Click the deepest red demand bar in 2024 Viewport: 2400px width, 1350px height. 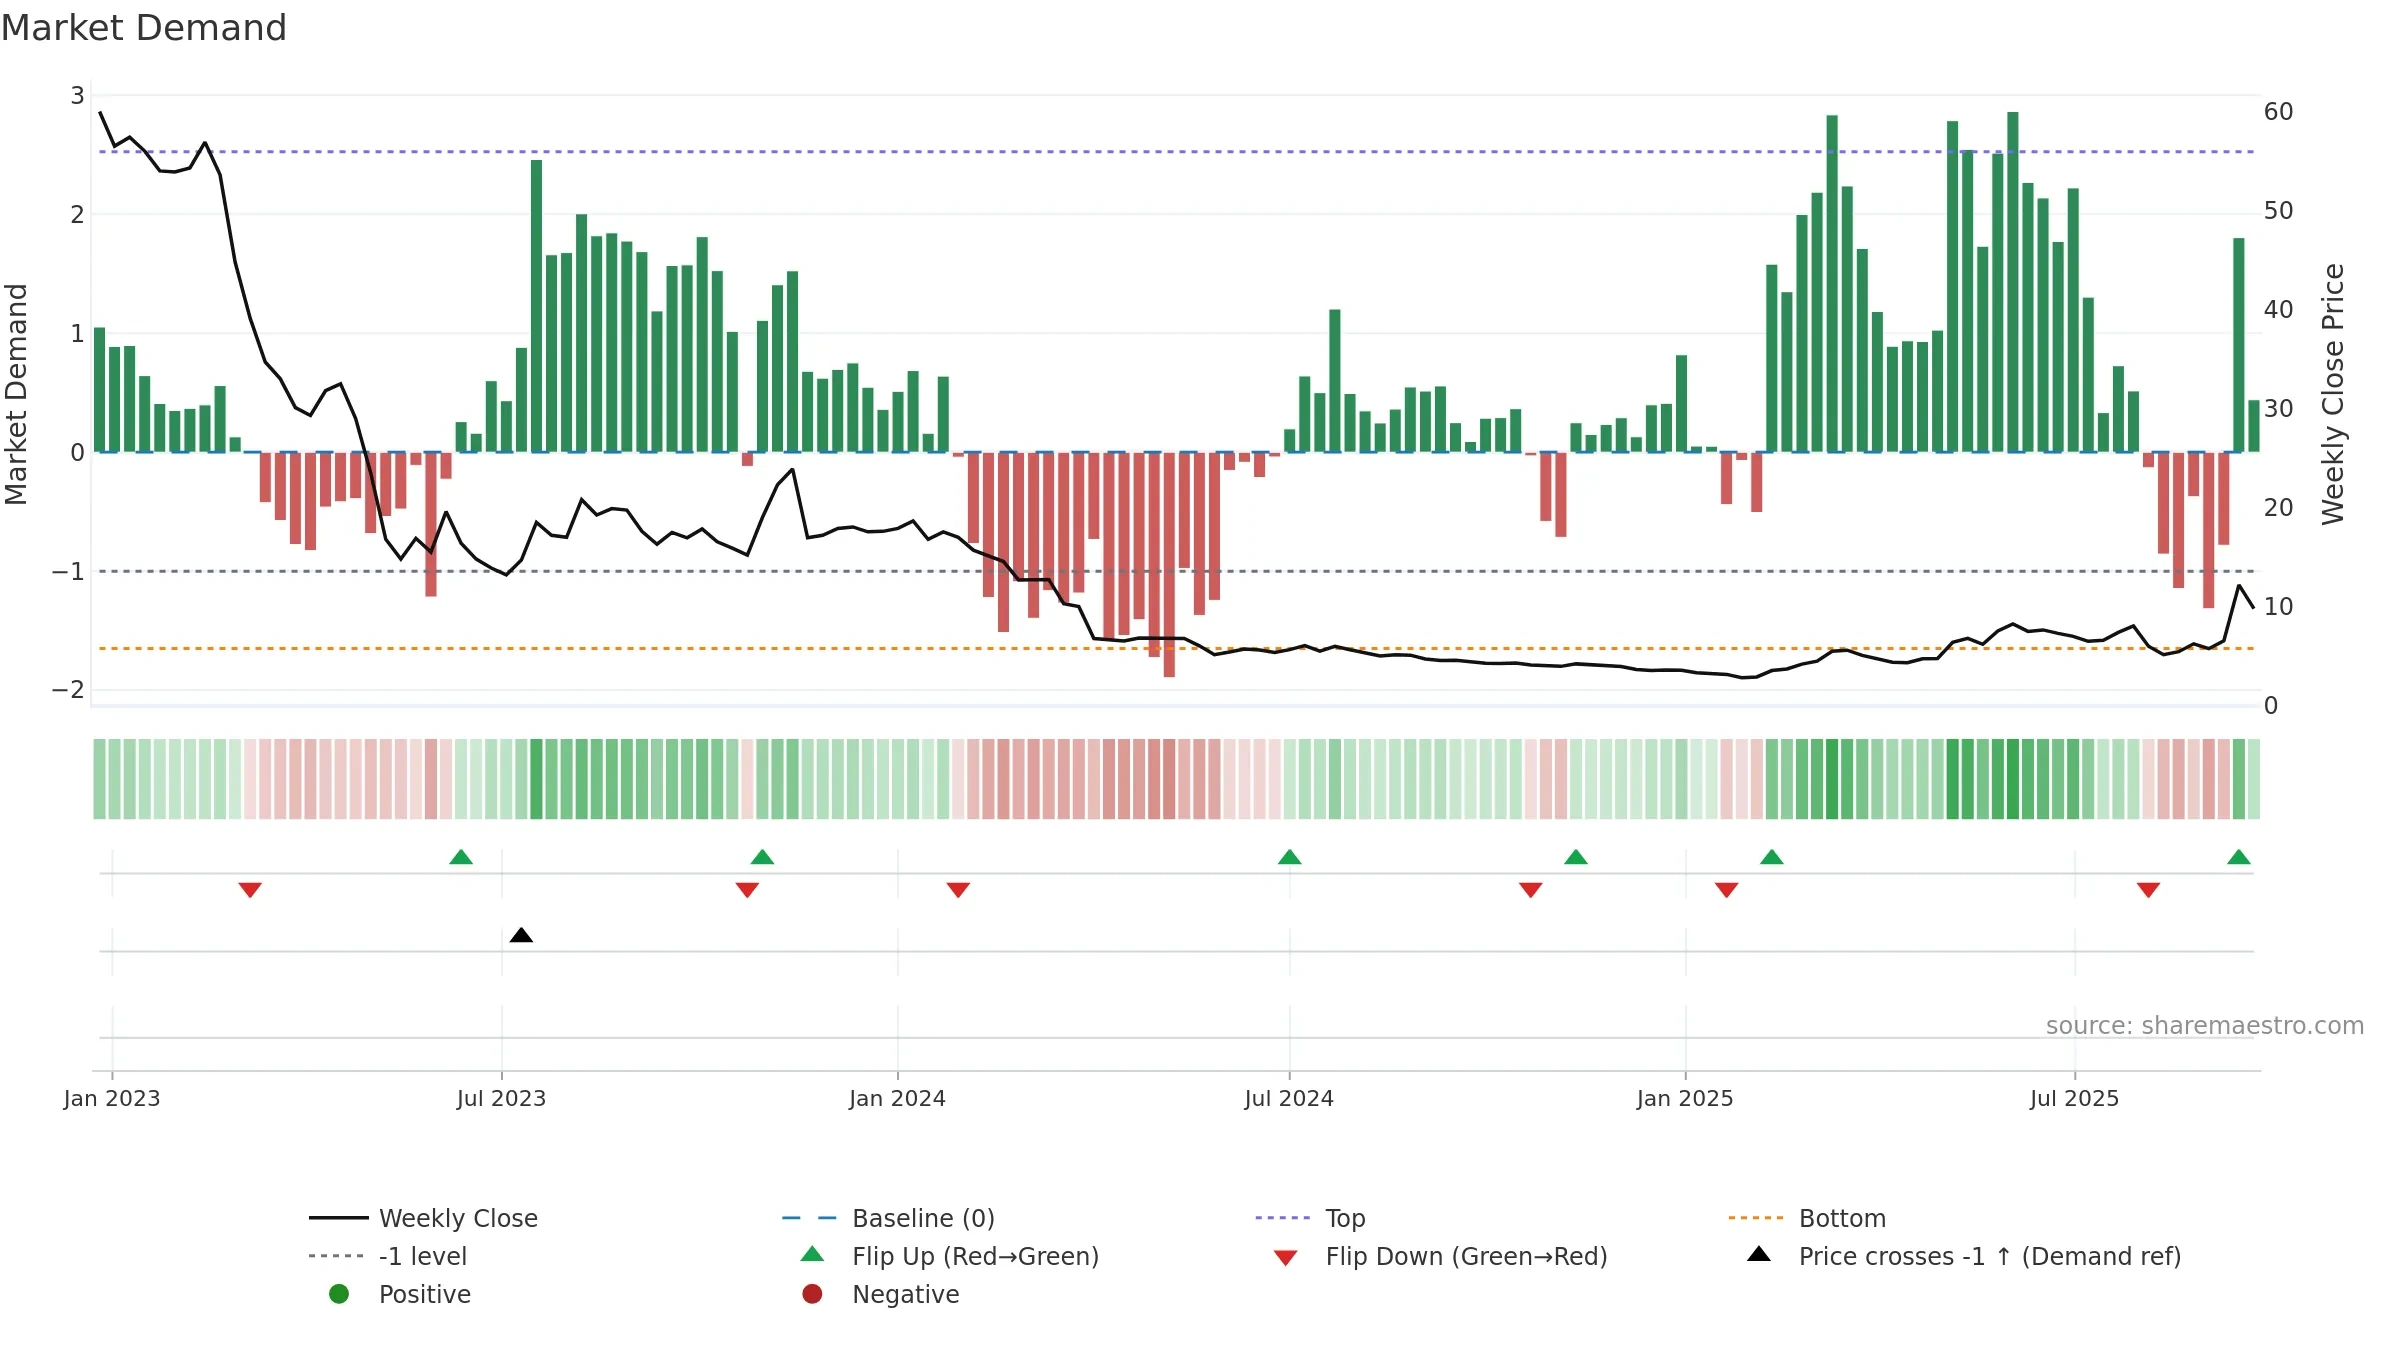[x=1169, y=565]
